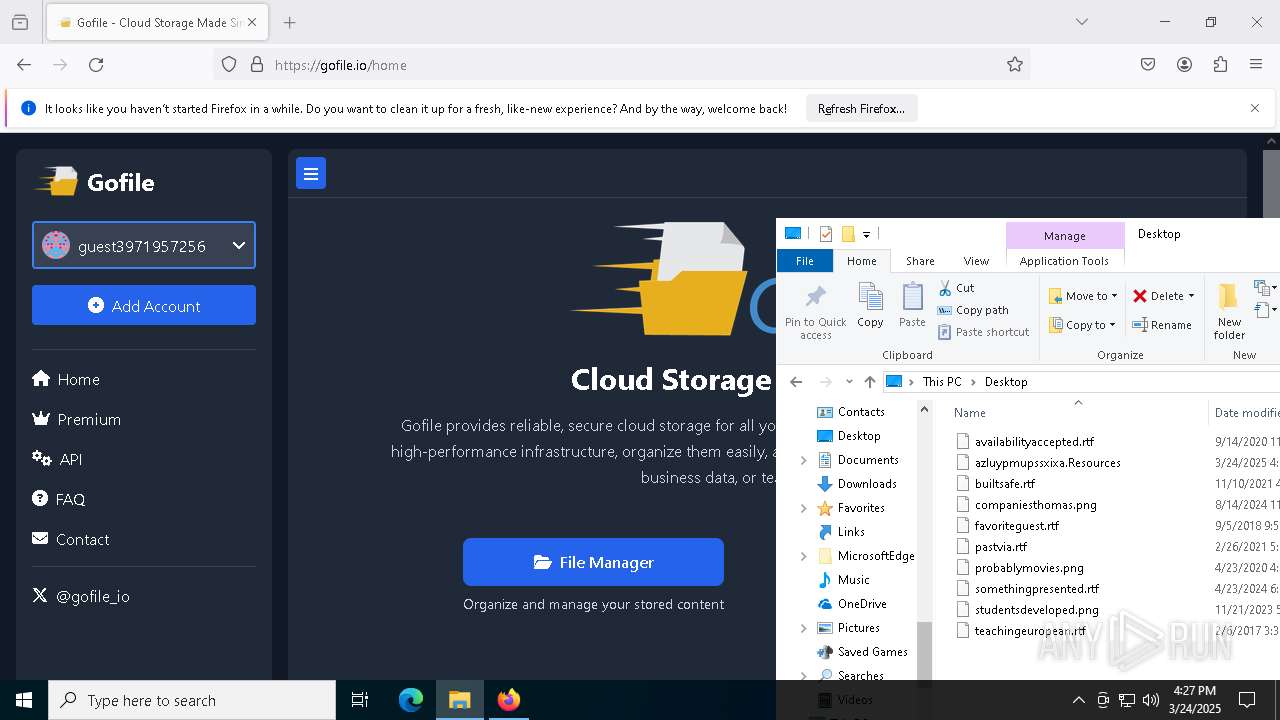Screen dimensions: 1280x720
Task: Open the Manage contextual tab
Action: [x=1064, y=236]
